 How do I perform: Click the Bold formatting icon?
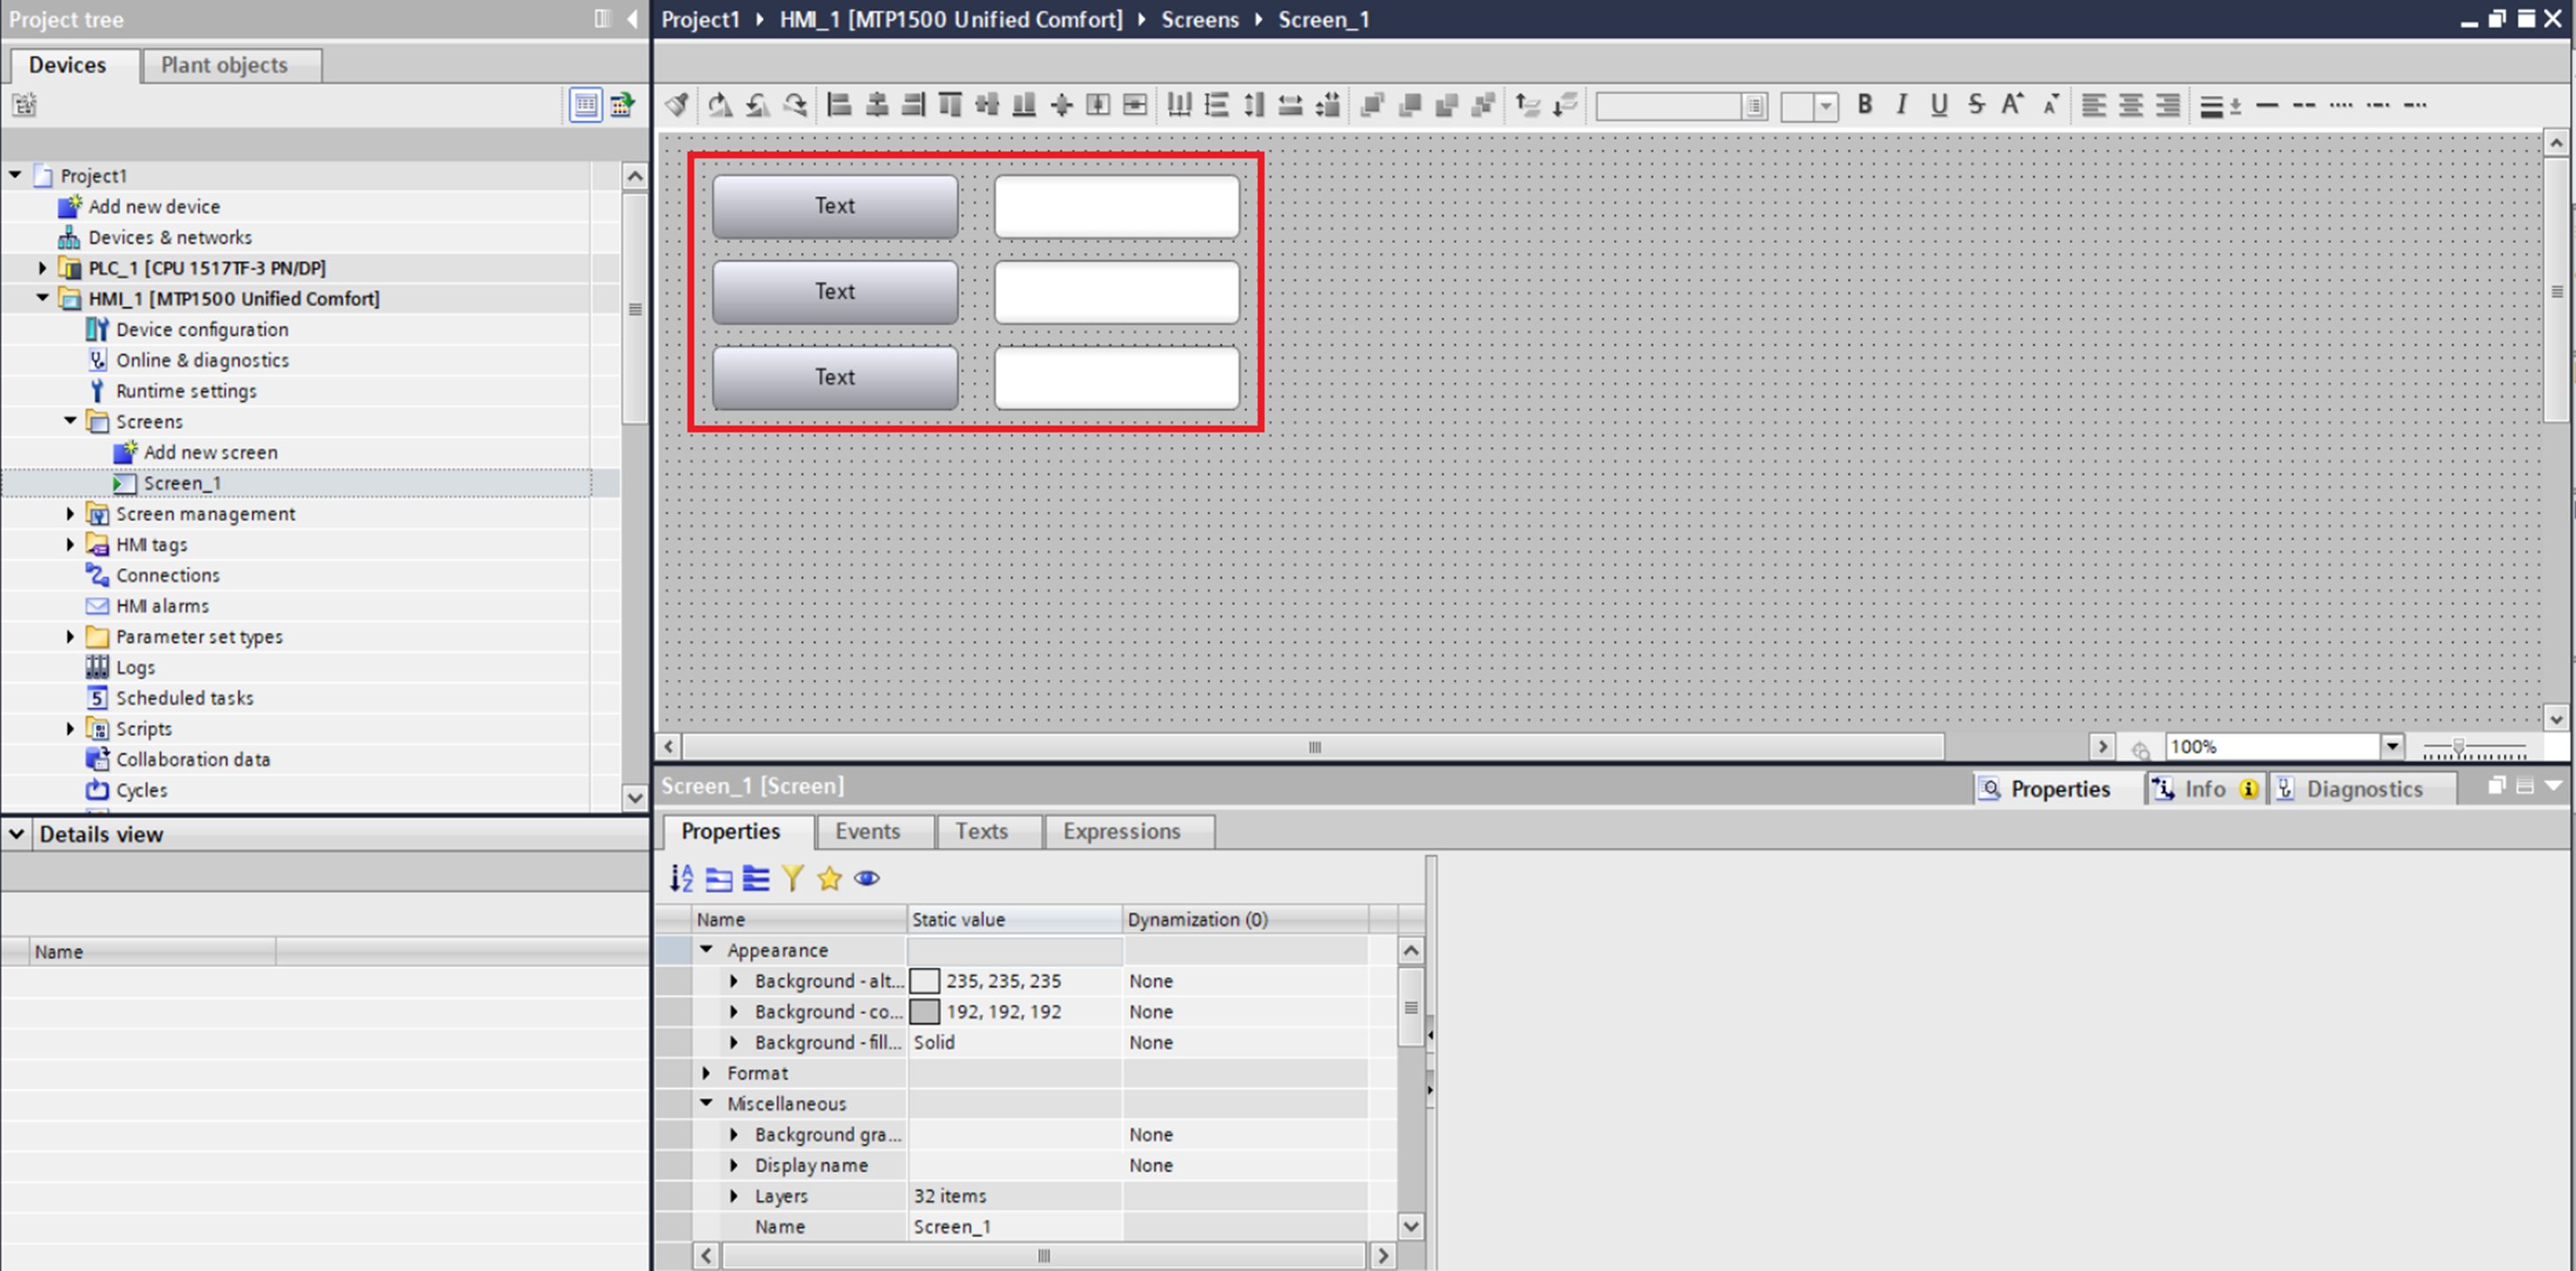point(1864,105)
